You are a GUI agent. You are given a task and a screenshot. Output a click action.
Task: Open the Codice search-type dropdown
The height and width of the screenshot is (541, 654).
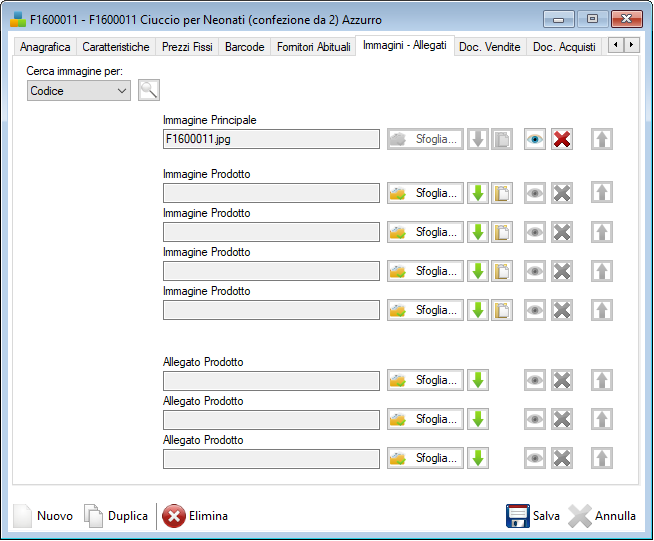79,91
